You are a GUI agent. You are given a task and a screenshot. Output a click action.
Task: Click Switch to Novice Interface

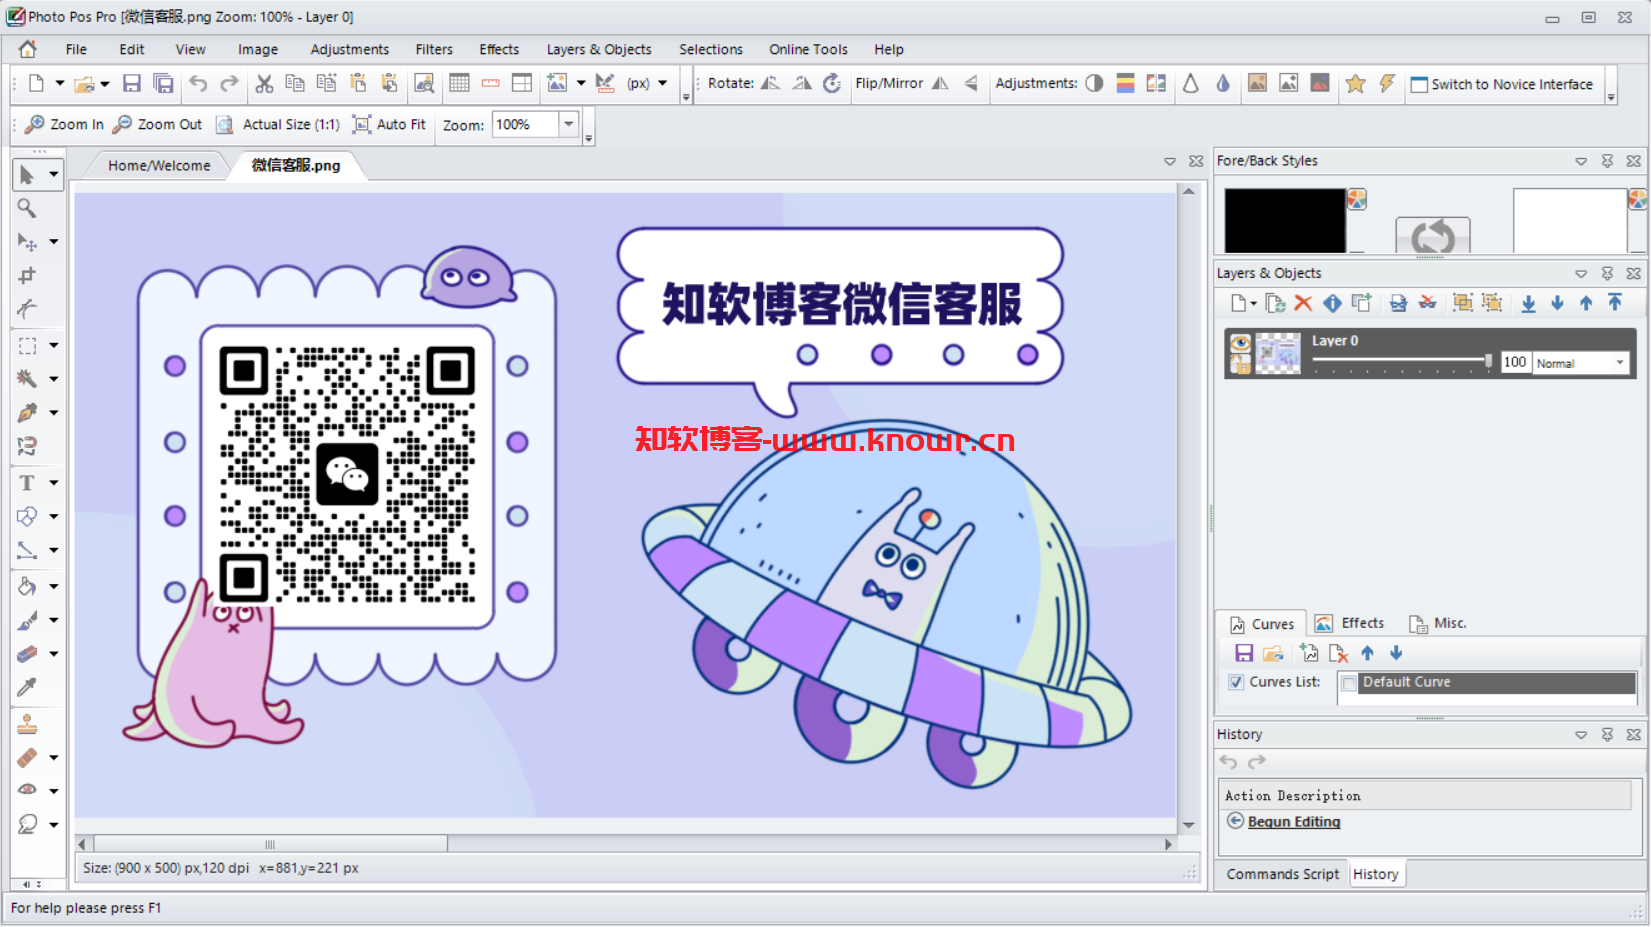(1501, 84)
